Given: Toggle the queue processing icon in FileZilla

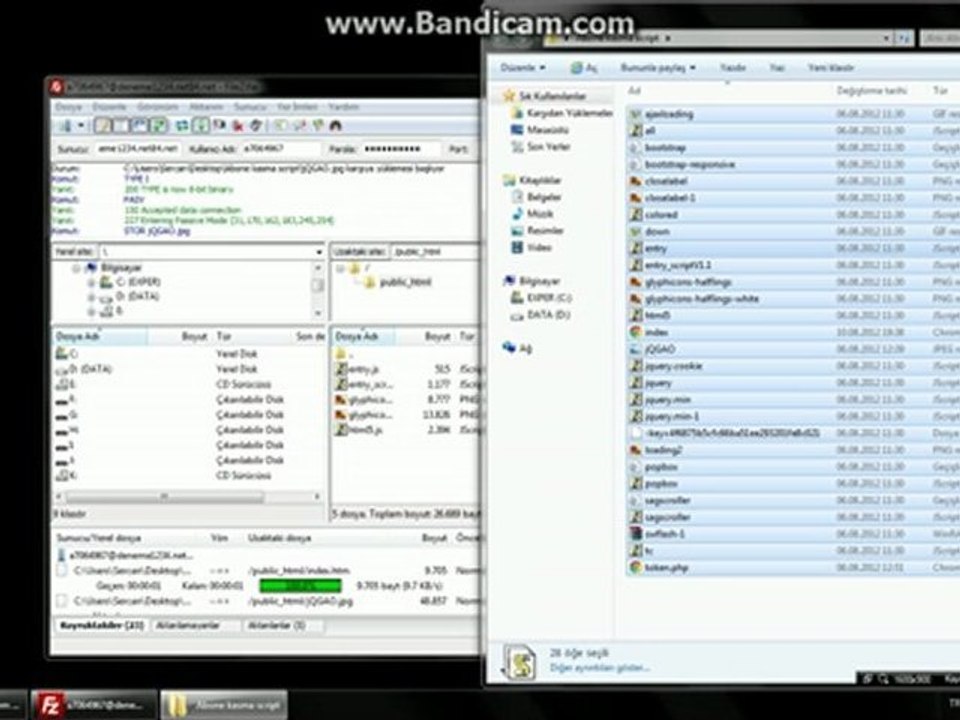Looking at the screenshot, I should [201, 126].
